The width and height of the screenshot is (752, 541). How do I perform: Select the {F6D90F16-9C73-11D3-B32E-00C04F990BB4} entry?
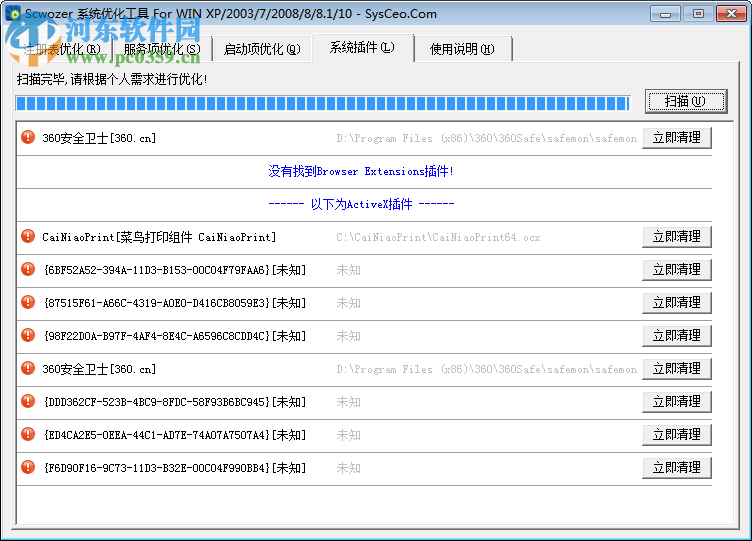175,468
